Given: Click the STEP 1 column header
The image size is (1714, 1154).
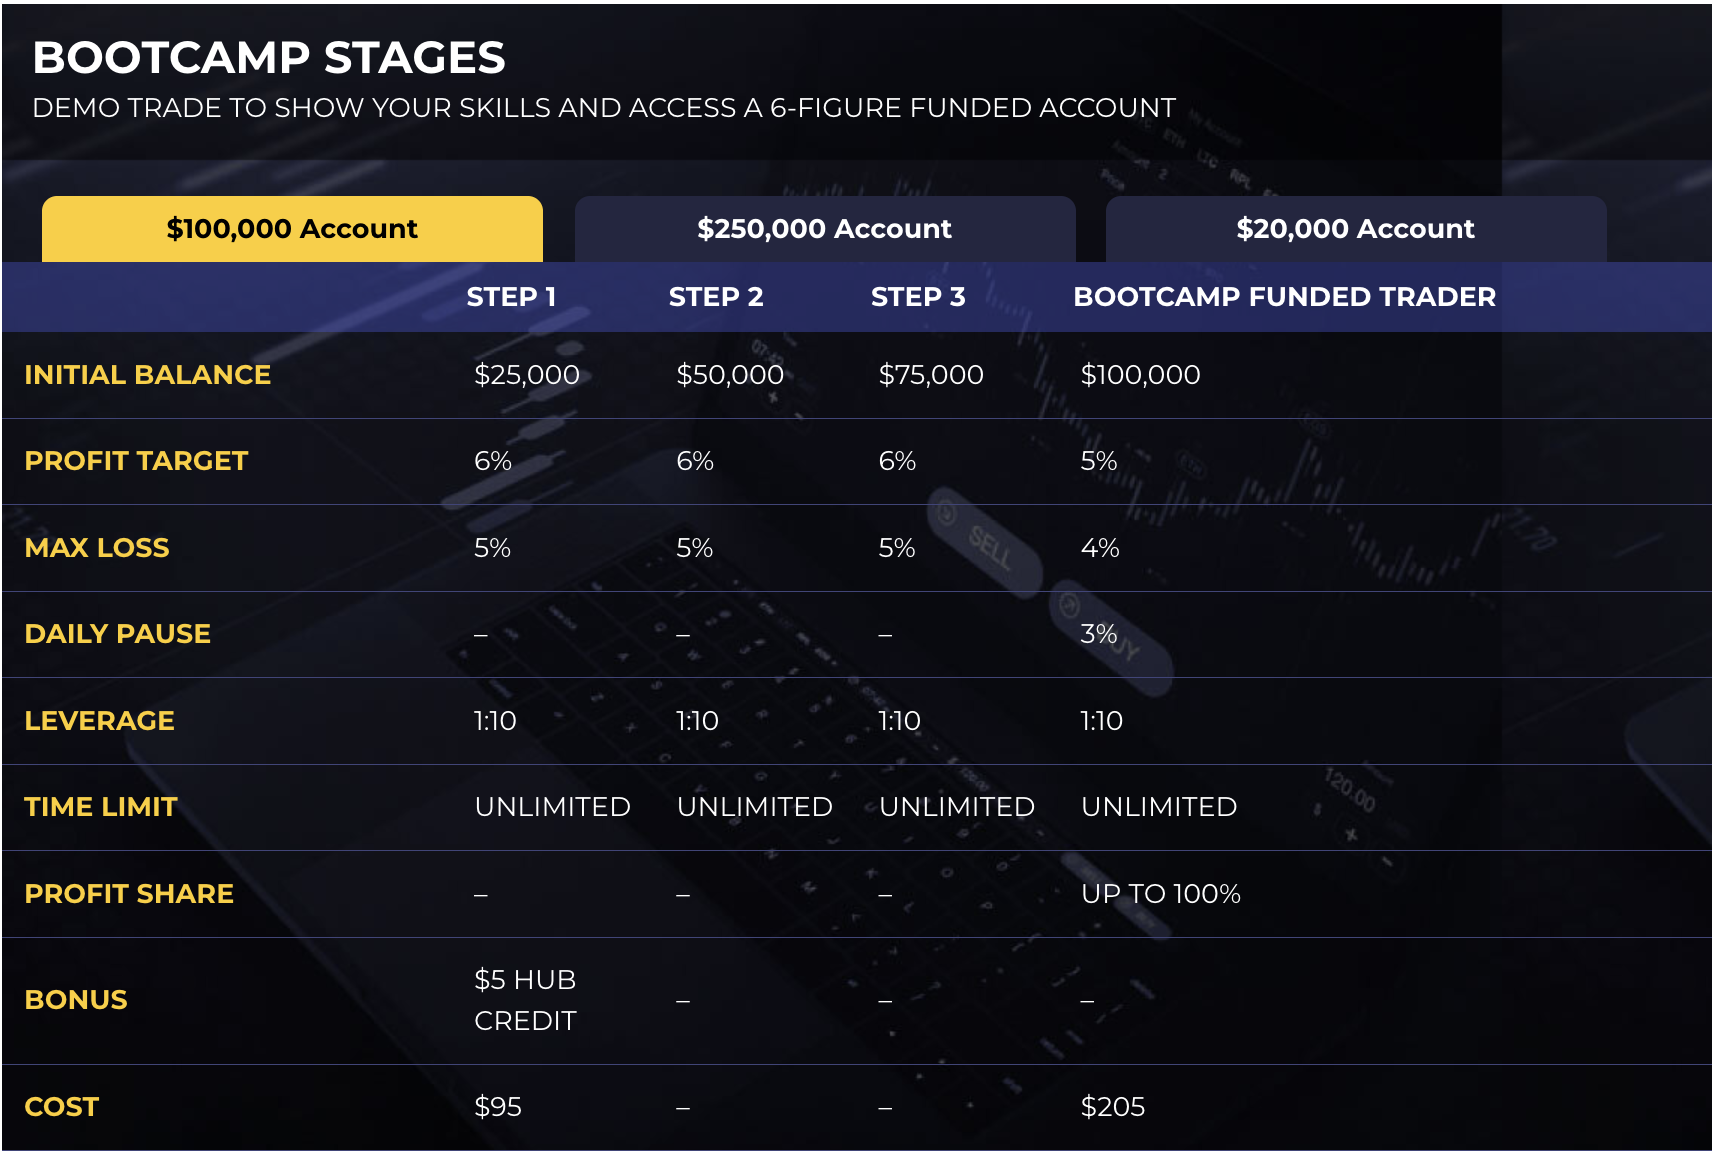Looking at the screenshot, I should coord(511,297).
